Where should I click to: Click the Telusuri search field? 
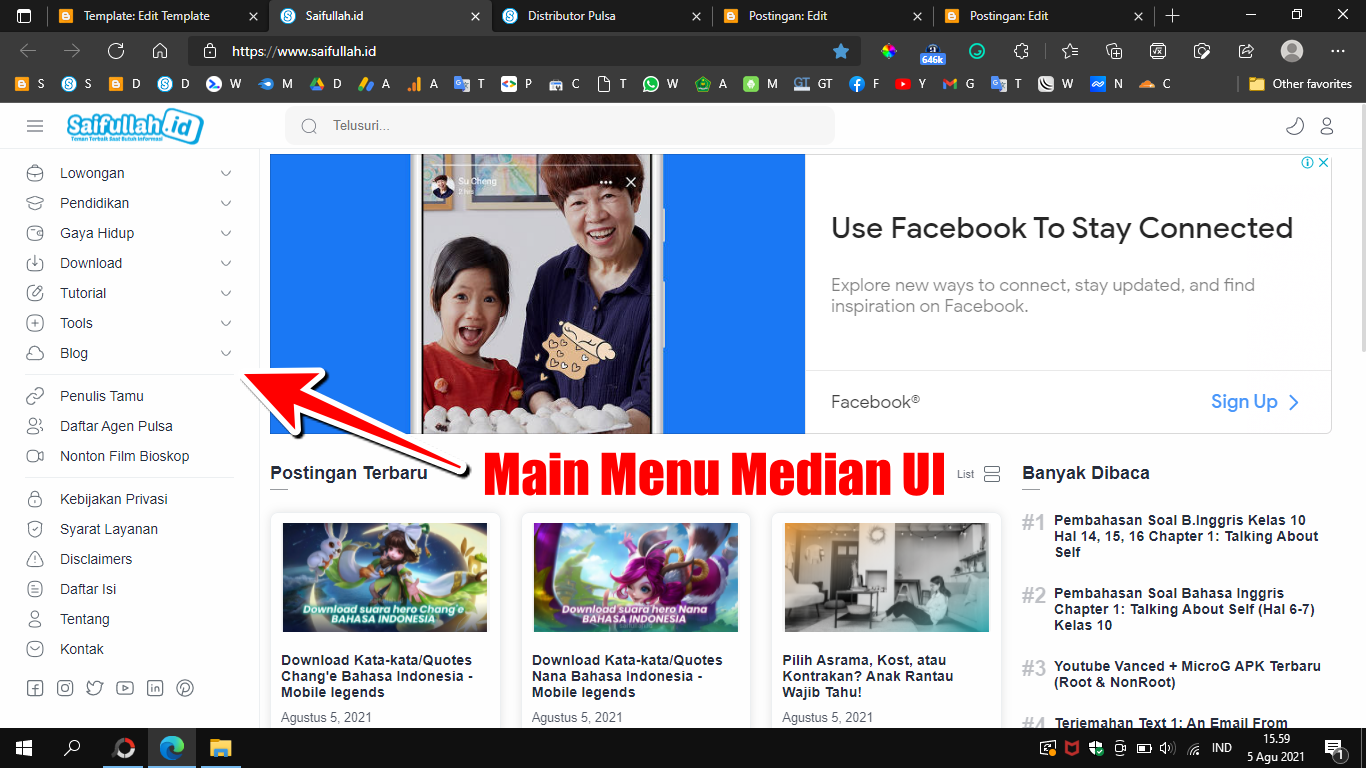[x=560, y=126]
